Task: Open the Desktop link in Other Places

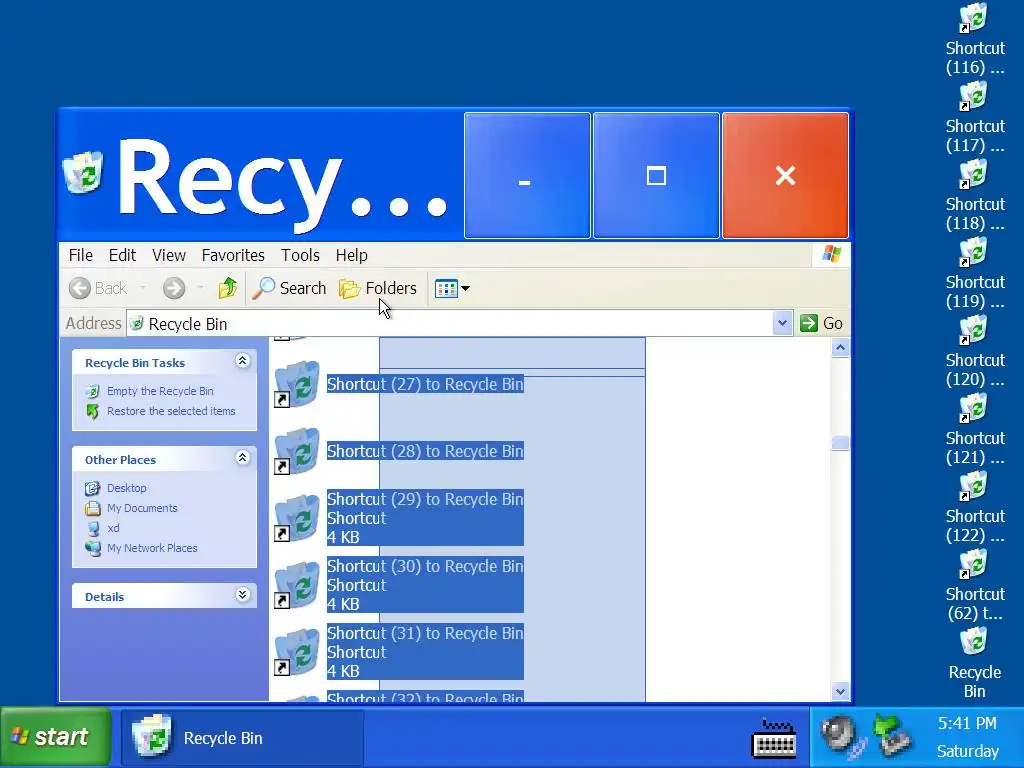Action: point(127,488)
